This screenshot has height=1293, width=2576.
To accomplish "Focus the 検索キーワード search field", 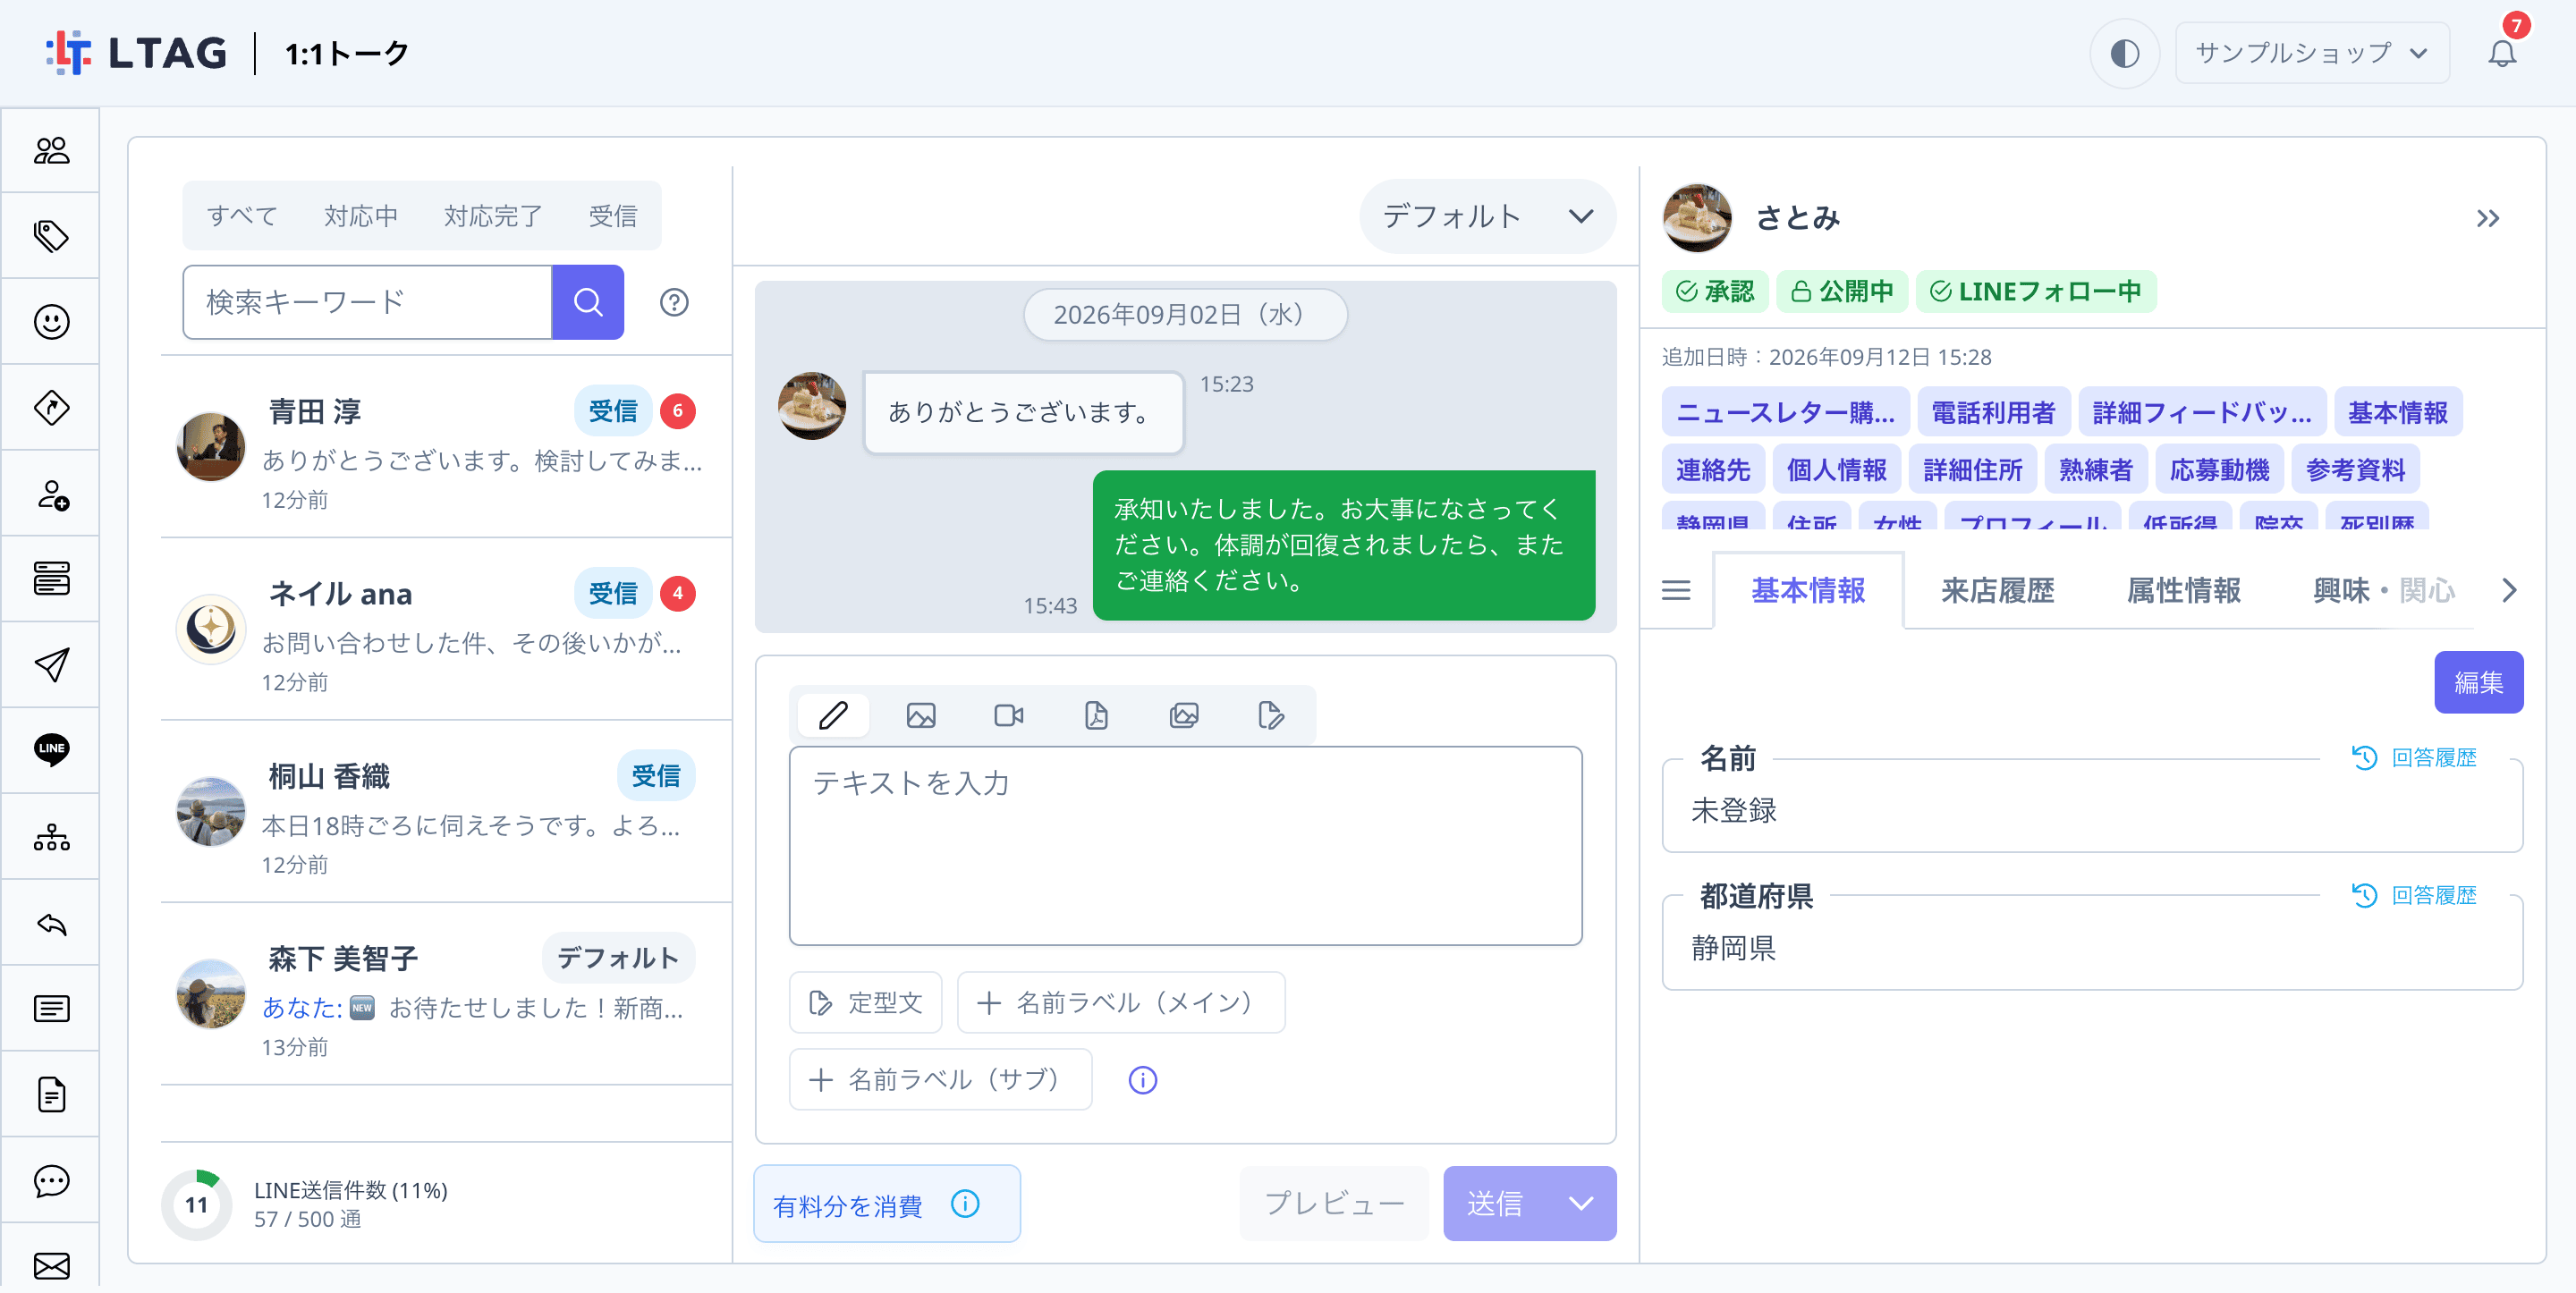I will coord(367,302).
